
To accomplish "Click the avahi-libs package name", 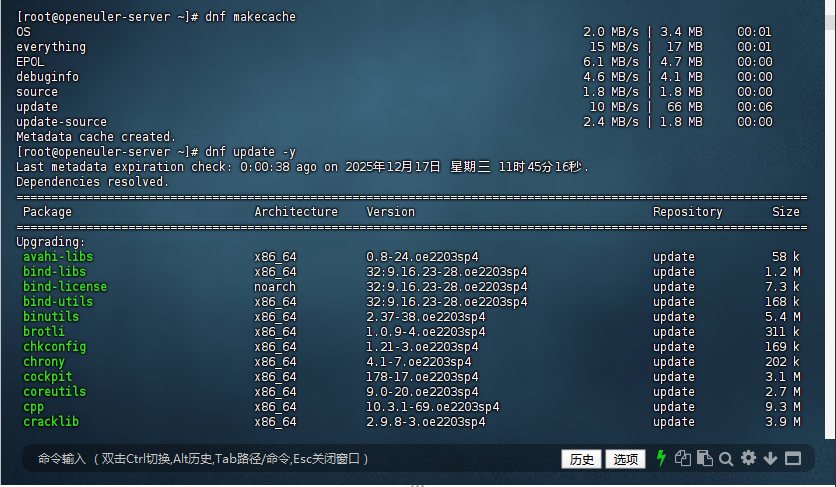I will coord(58,257).
